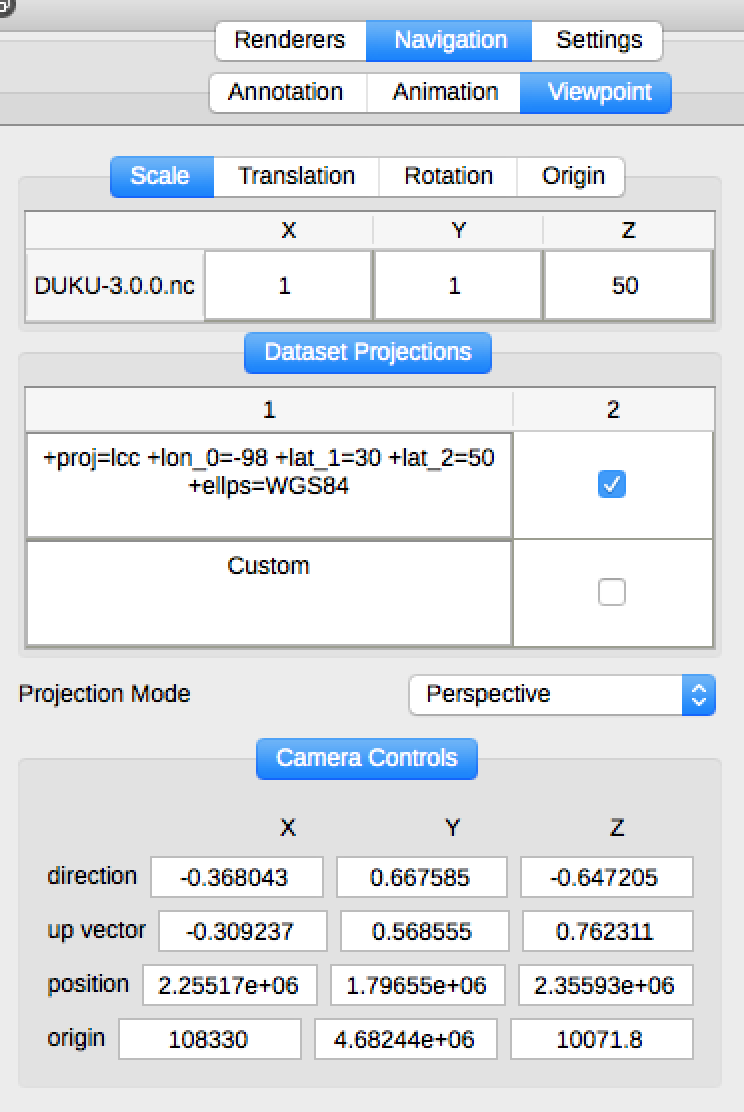
Task: Open the Settings tab
Action: (x=598, y=41)
